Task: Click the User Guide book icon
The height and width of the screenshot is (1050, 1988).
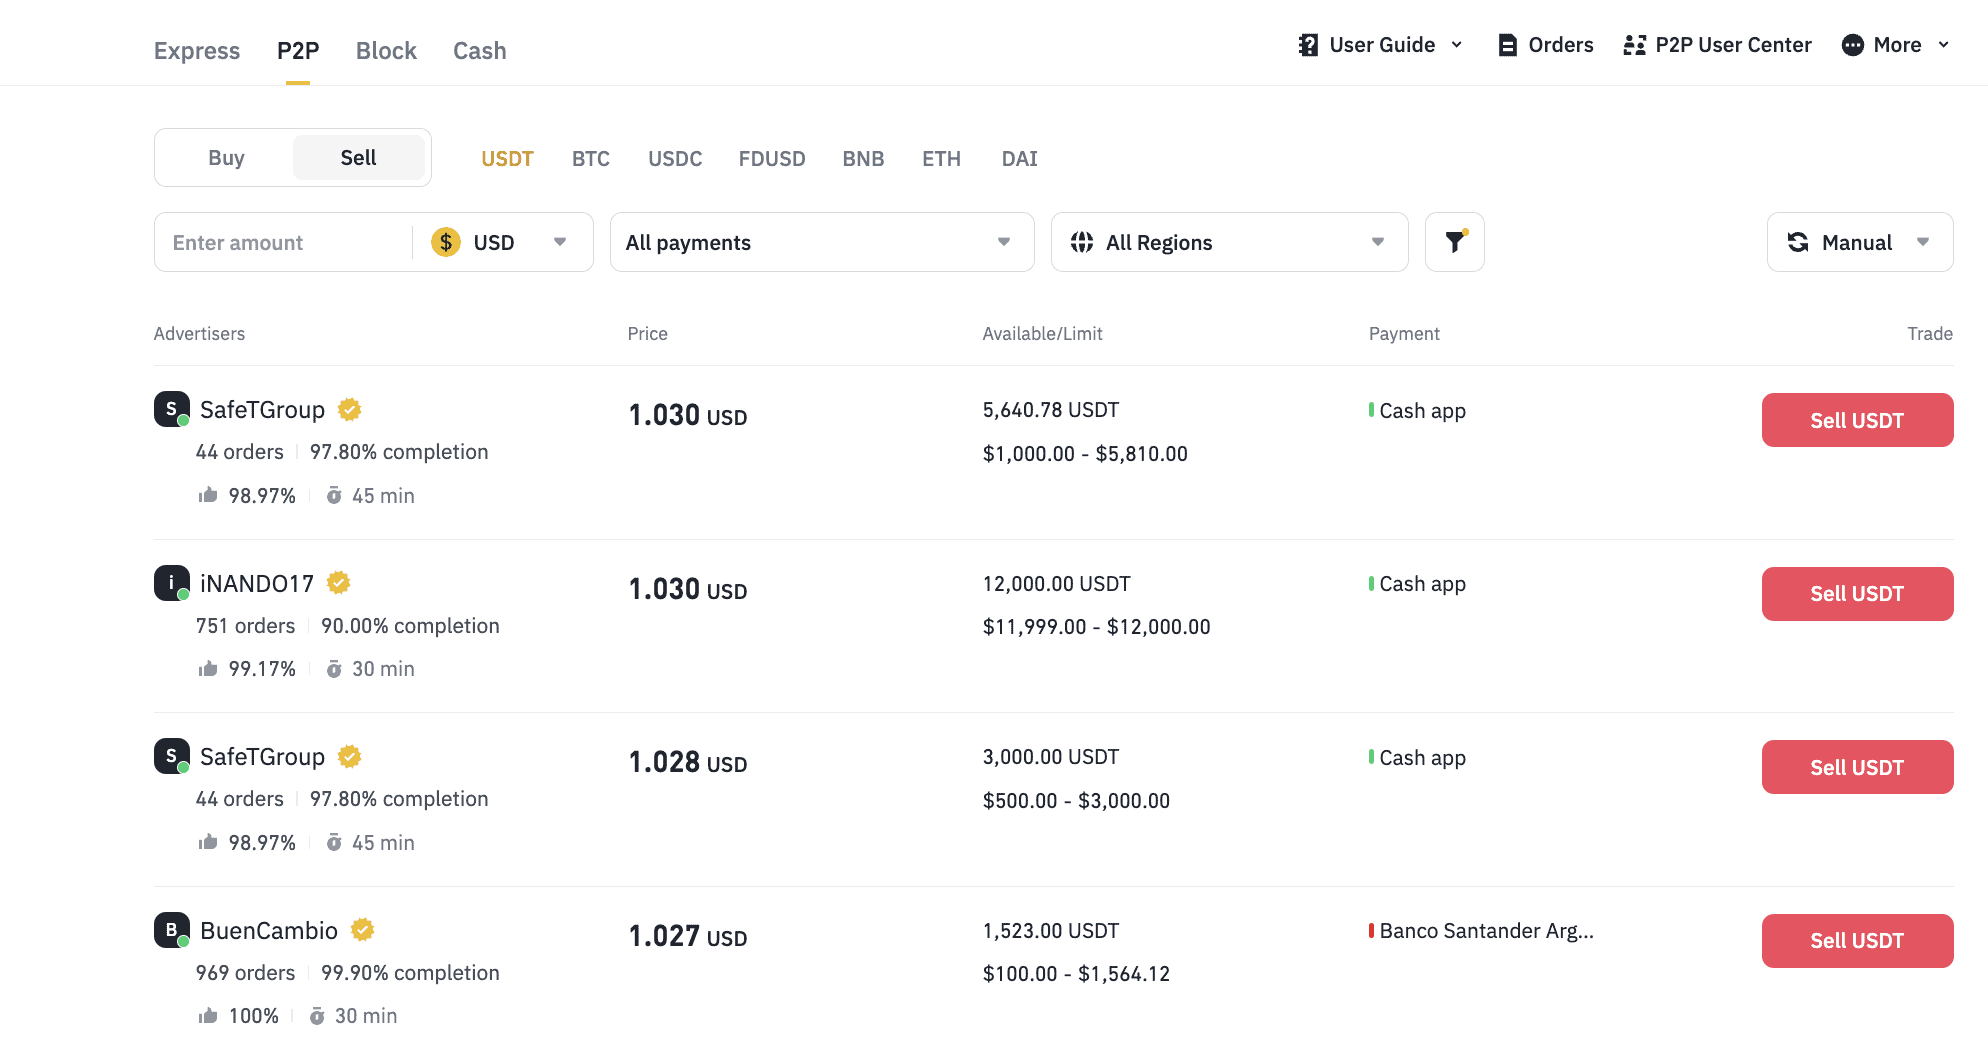Action: pyautogui.click(x=1308, y=45)
